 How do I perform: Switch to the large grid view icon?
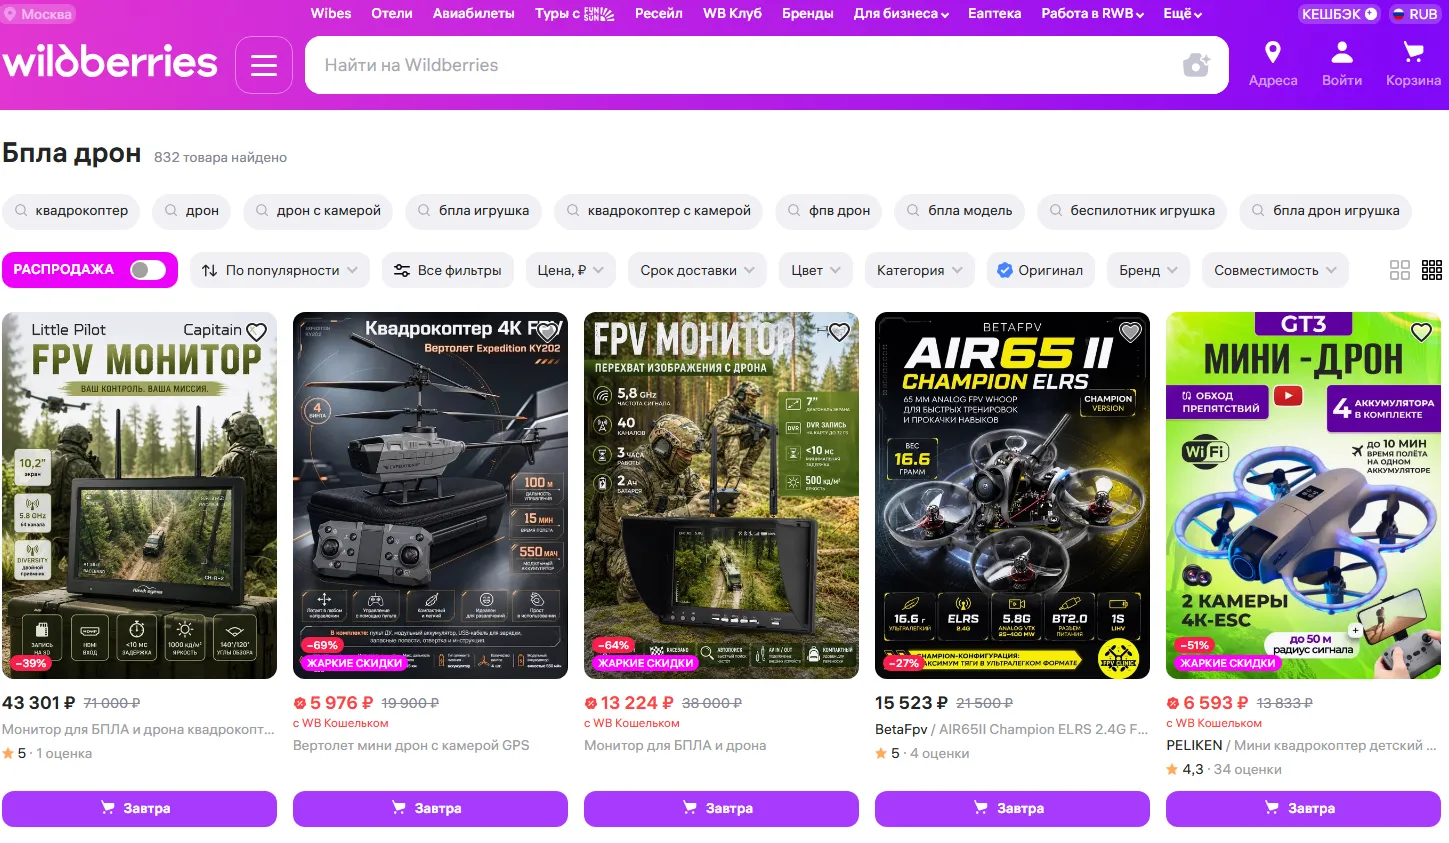(x=1400, y=270)
